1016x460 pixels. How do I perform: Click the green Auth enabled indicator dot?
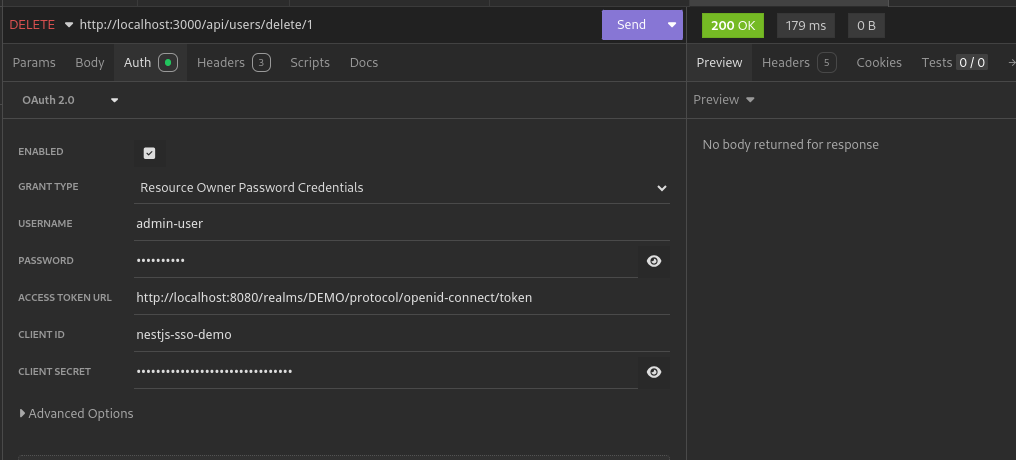(x=168, y=63)
